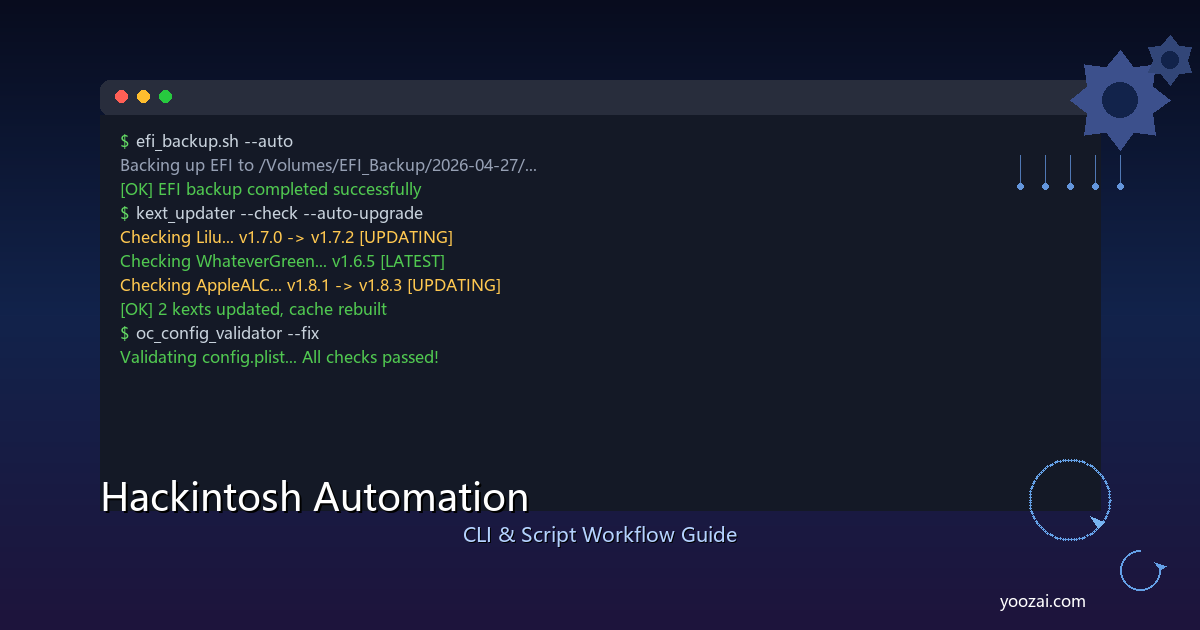1200x630 pixels.
Task: Click the yellow minimize dot in terminal
Action: click(144, 97)
